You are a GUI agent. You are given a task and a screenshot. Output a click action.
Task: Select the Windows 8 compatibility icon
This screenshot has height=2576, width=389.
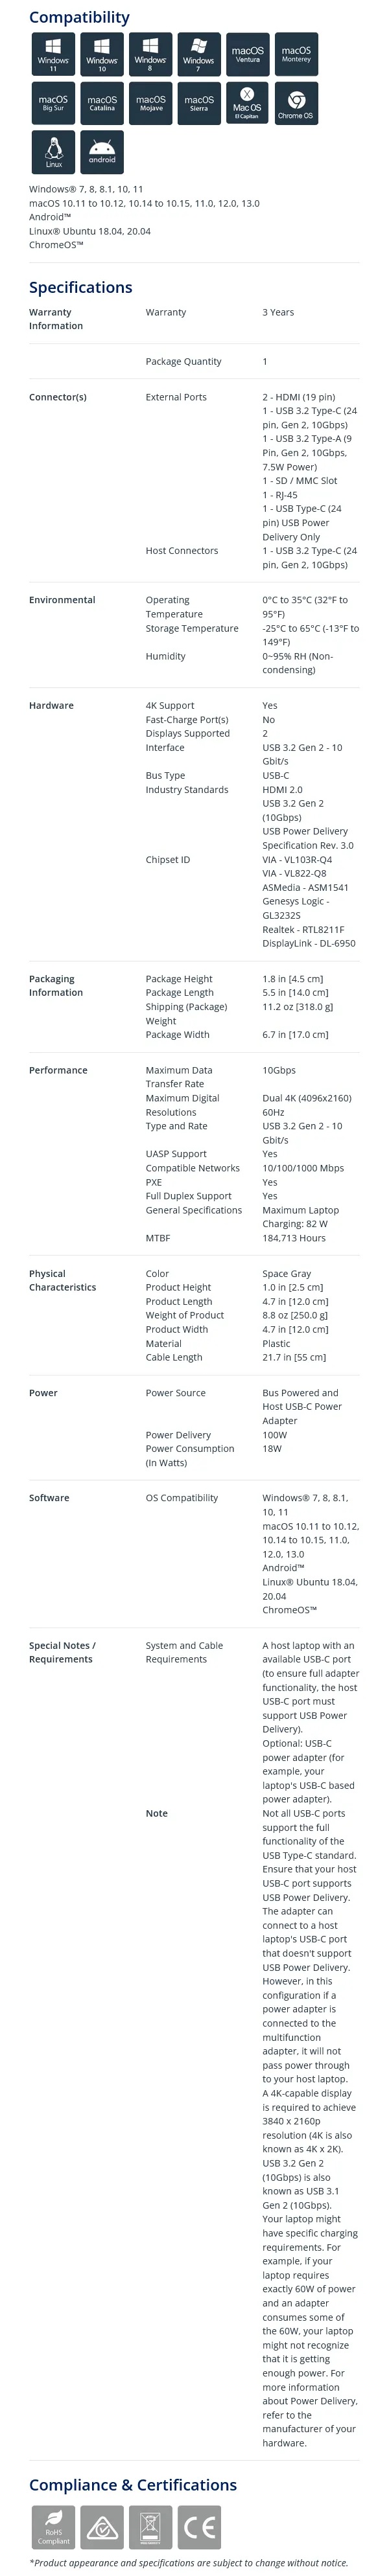click(x=150, y=54)
